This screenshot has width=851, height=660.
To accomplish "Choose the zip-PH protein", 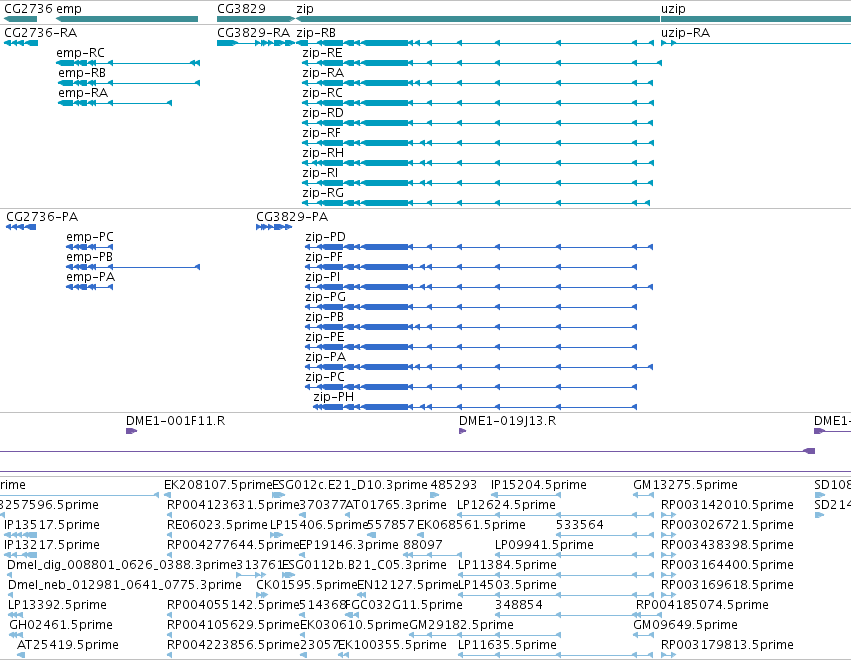I will (x=333, y=397).
